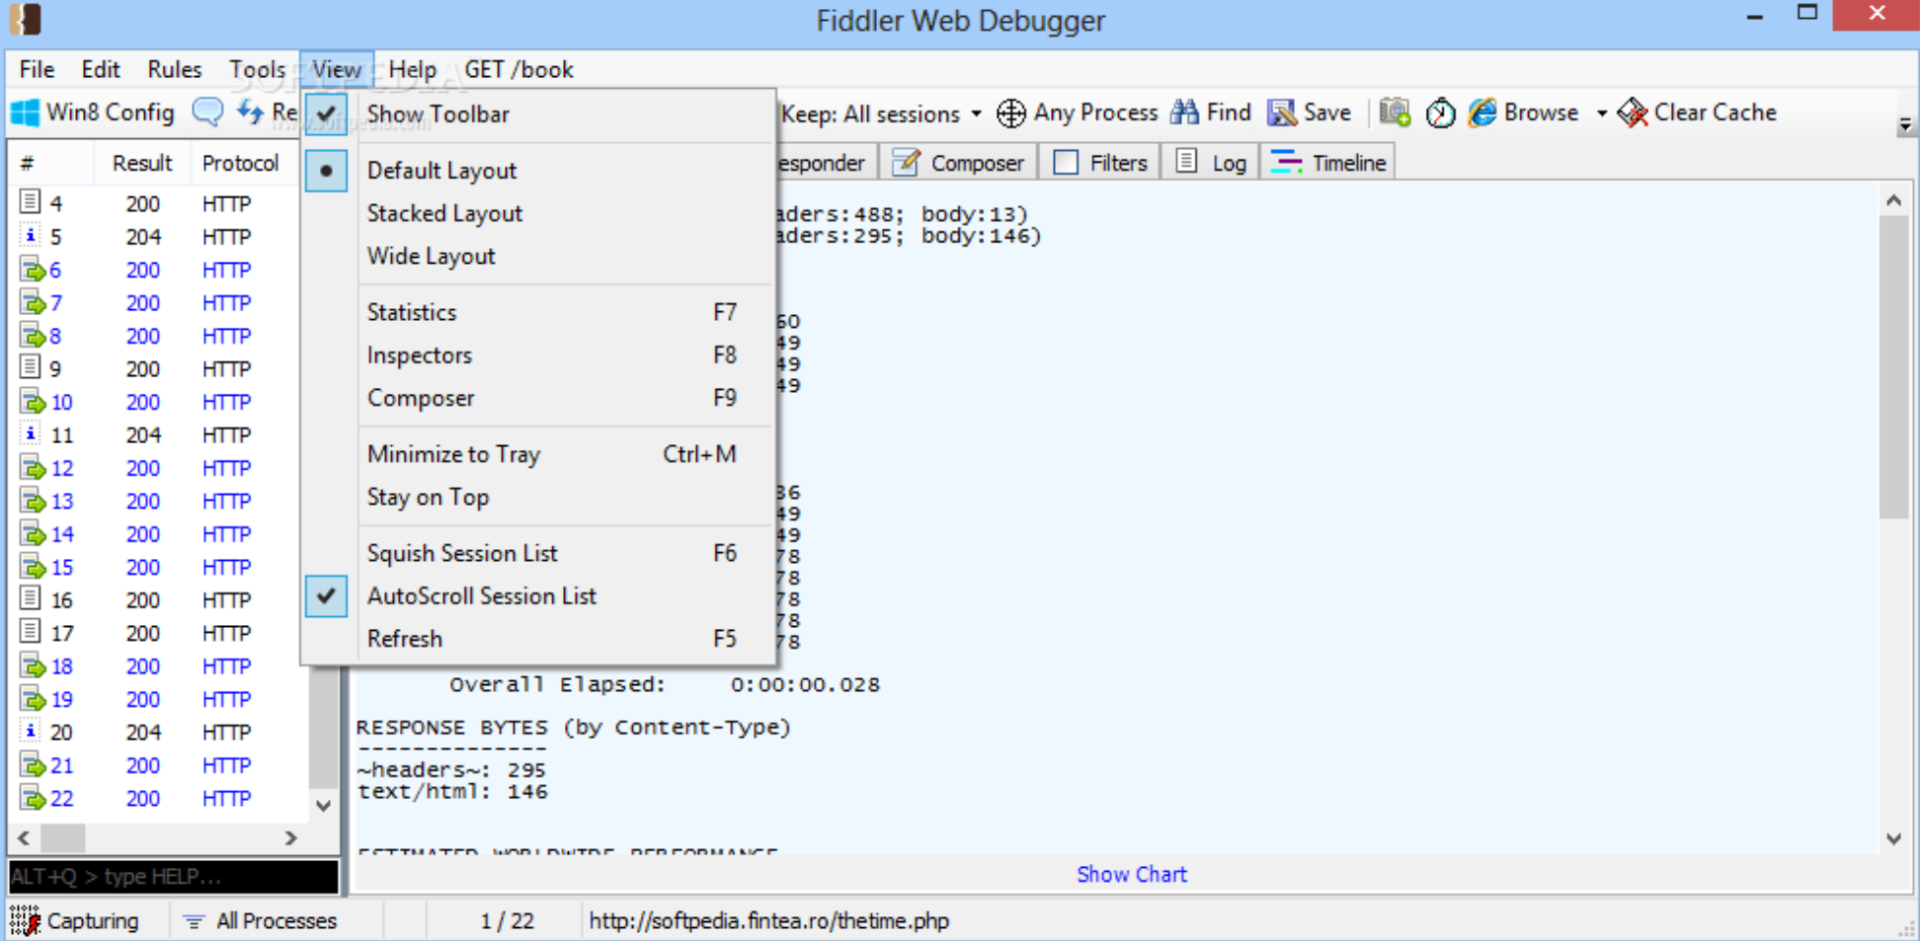Click the Result column header

(x=142, y=163)
